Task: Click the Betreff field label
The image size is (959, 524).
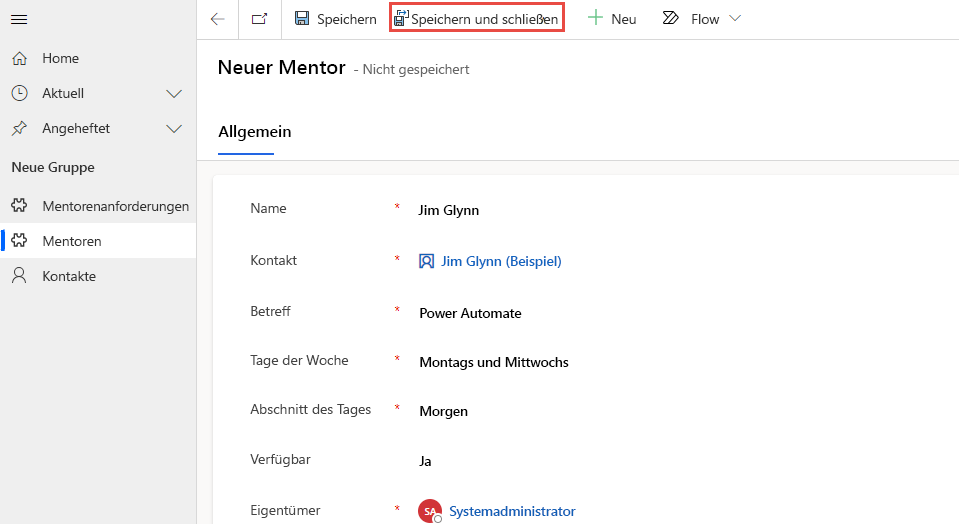Action: (270, 311)
